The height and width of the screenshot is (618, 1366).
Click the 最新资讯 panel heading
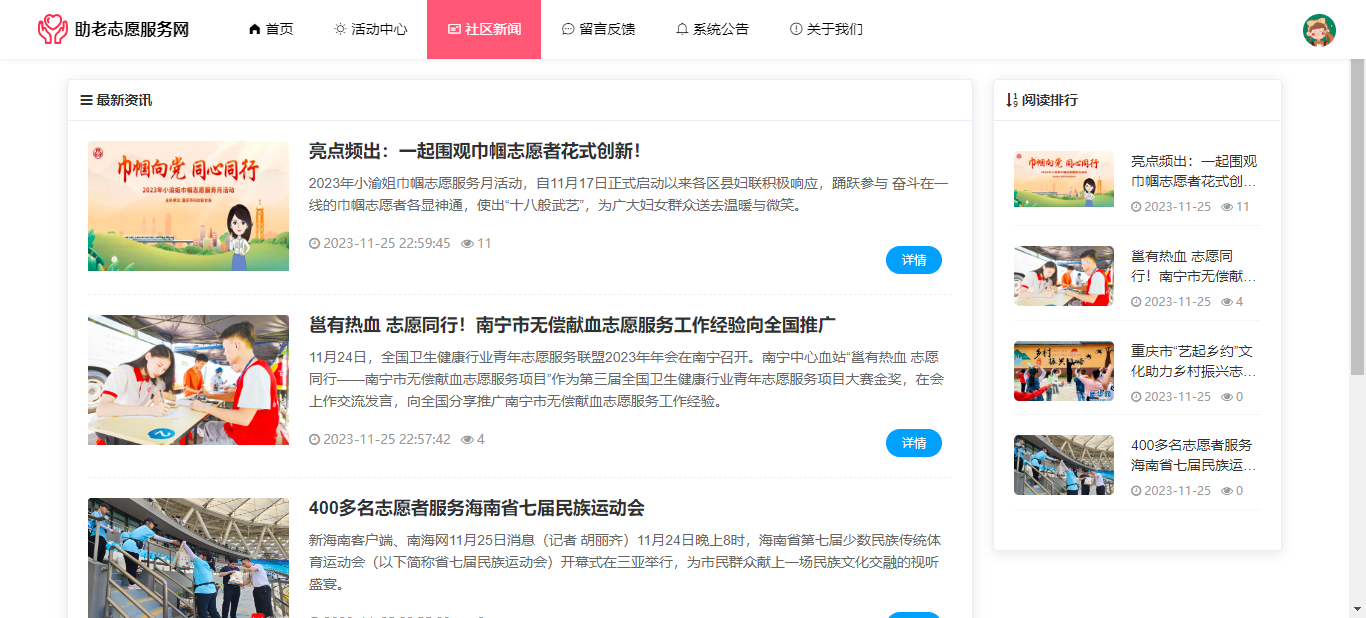pos(124,100)
